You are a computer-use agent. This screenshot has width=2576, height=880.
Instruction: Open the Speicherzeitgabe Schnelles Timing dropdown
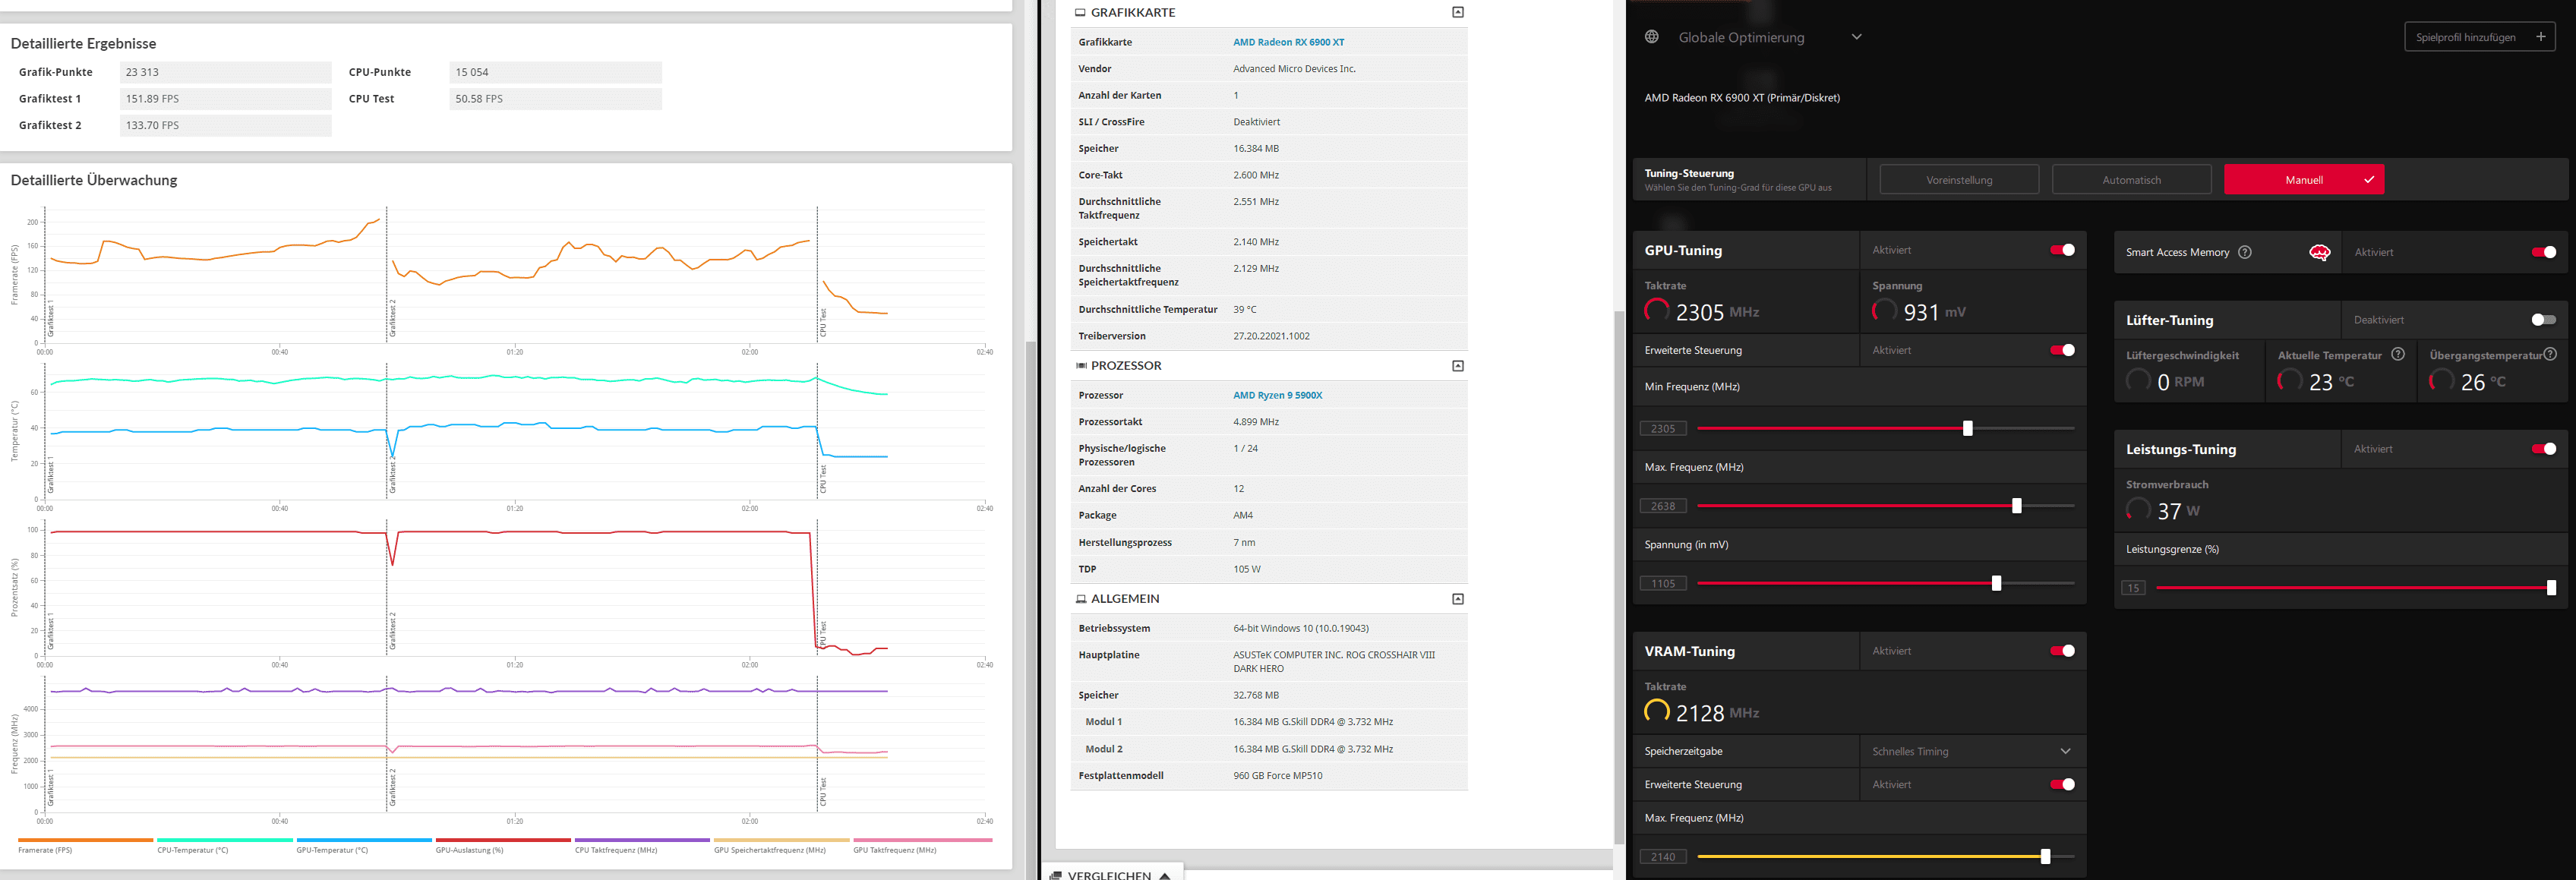2066,751
